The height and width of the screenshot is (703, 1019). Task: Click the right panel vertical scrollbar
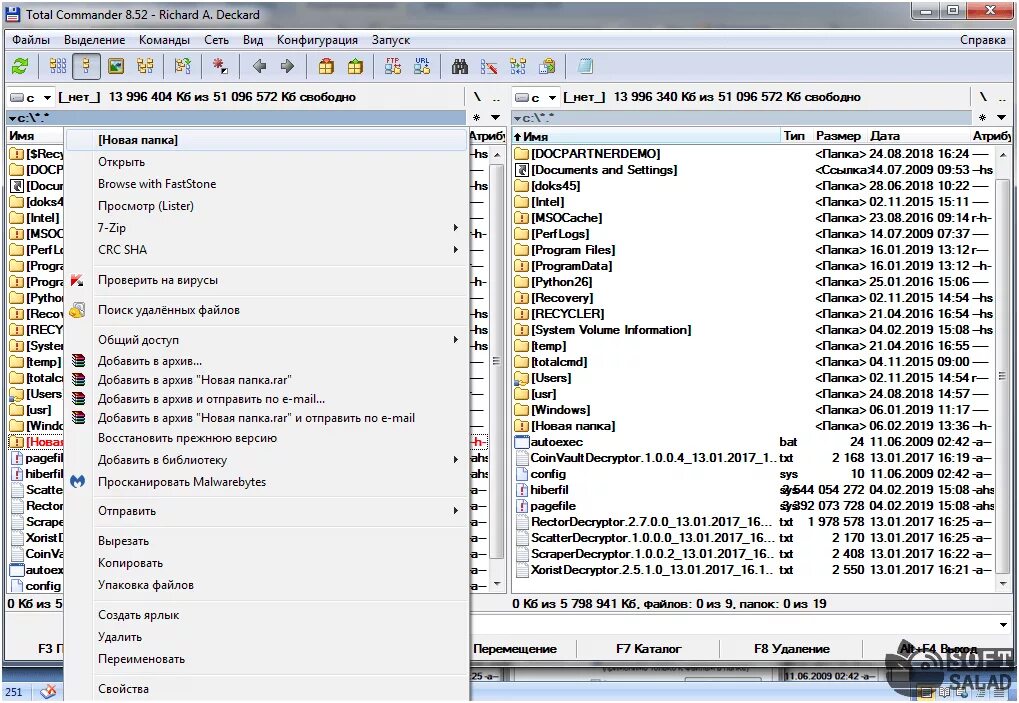[1003, 370]
